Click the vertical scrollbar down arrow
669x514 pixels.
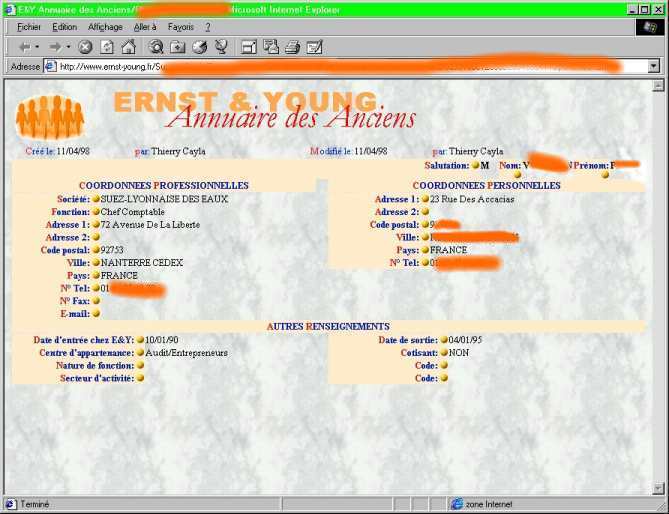click(x=656, y=488)
